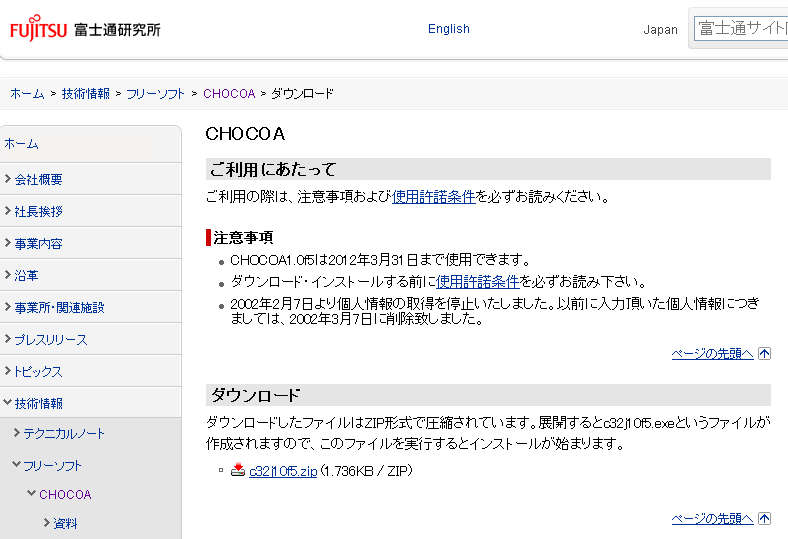Click the 富士通サイト search input field
The image size is (788, 539).
(x=740, y=29)
